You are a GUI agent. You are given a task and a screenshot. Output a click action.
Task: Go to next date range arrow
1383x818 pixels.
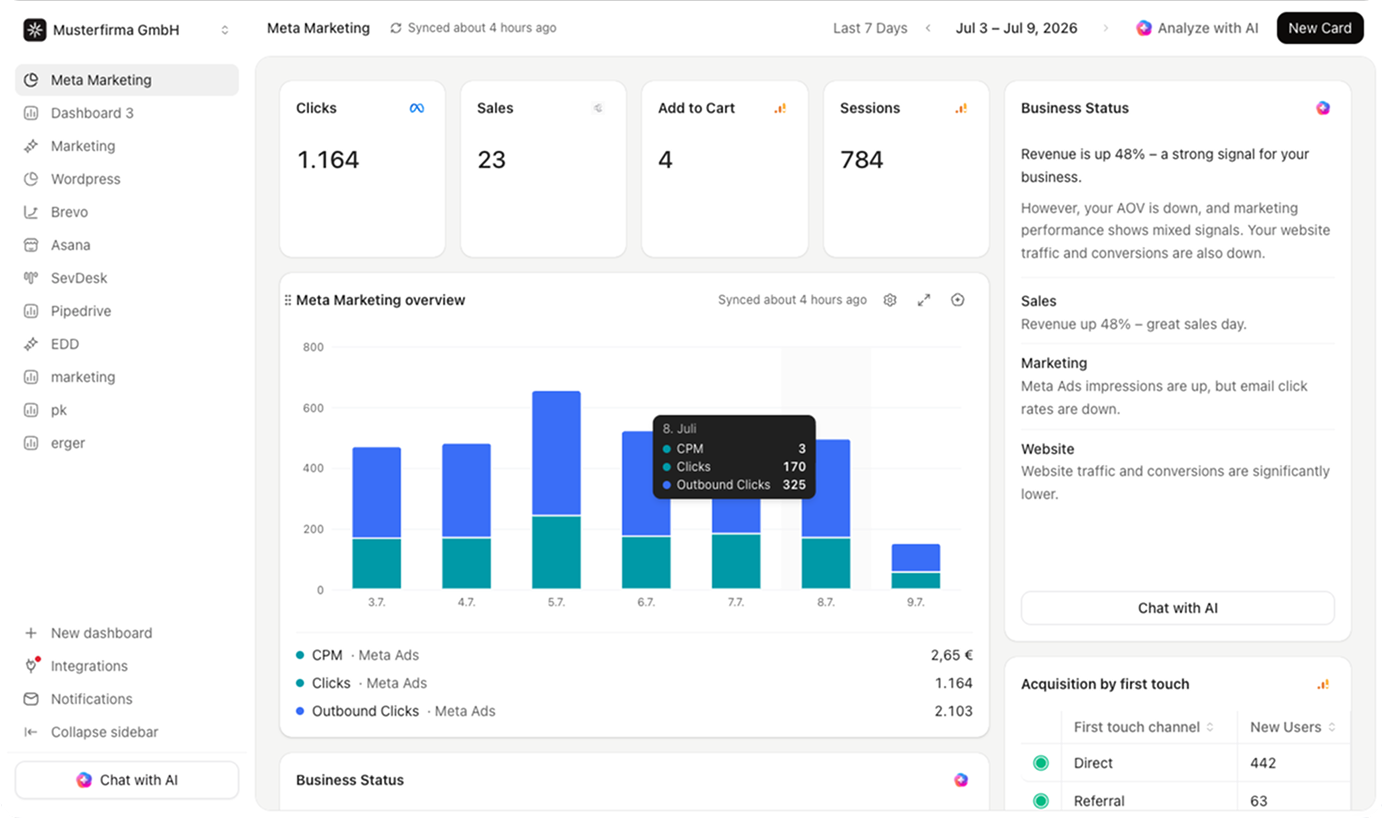[x=1106, y=28]
